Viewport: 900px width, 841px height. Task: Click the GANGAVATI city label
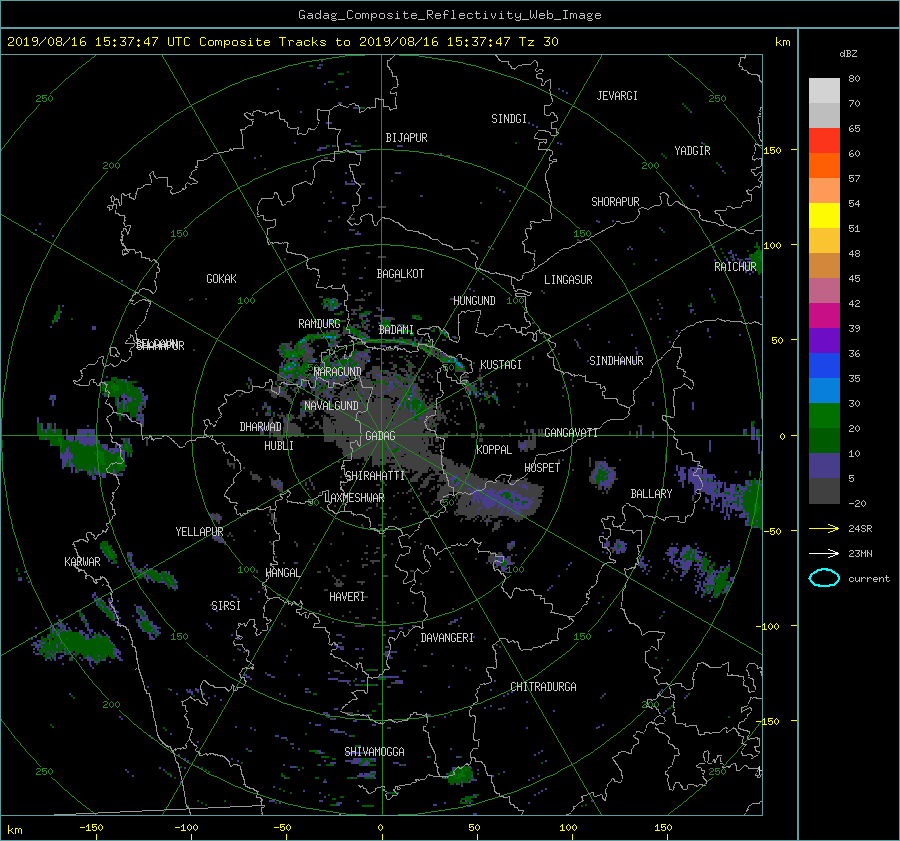coord(571,433)
